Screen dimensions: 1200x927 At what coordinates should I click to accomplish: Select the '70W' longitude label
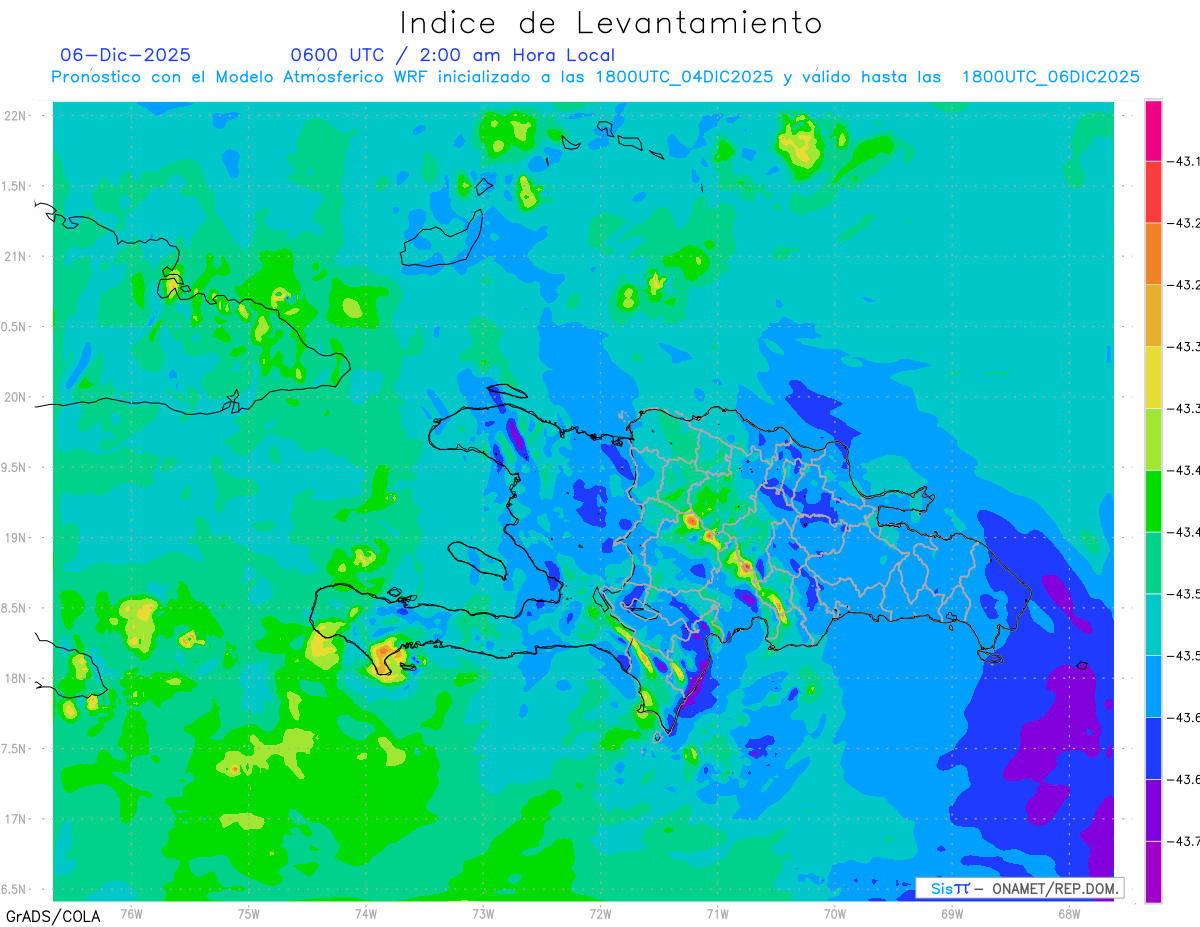835,913
